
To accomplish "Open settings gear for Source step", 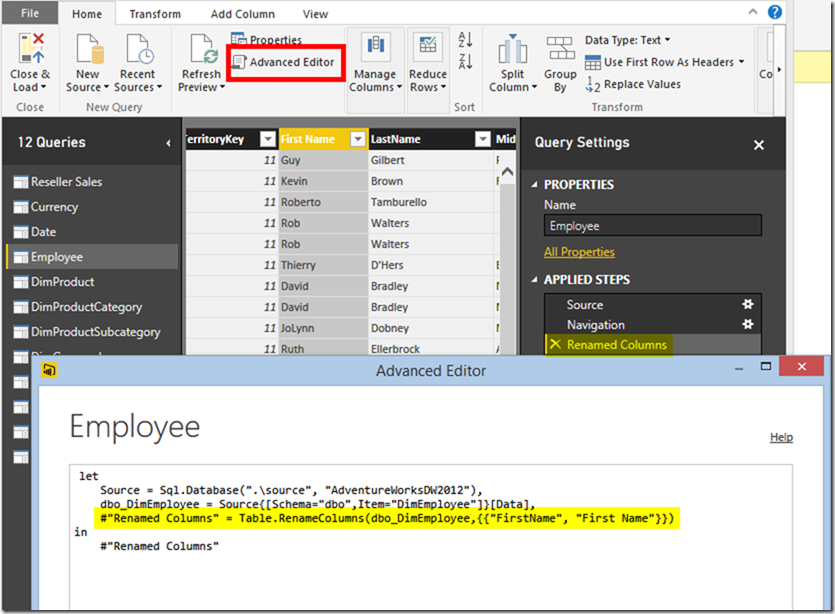I will [x=748, y=304].
